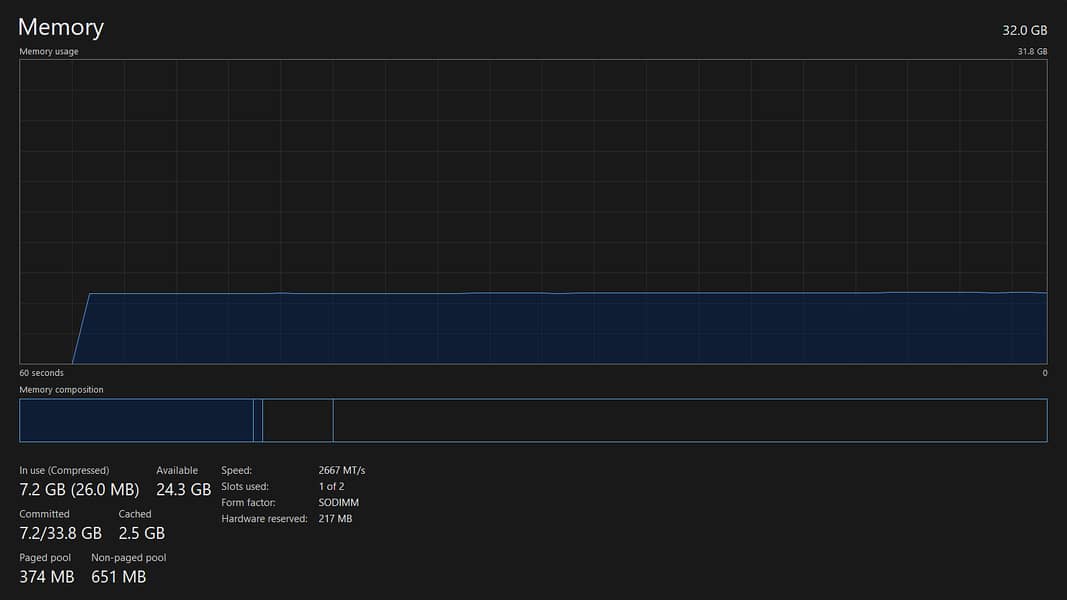Click the 60 seconds time axis label
The image size is (1067, 600).
point(41,373)
